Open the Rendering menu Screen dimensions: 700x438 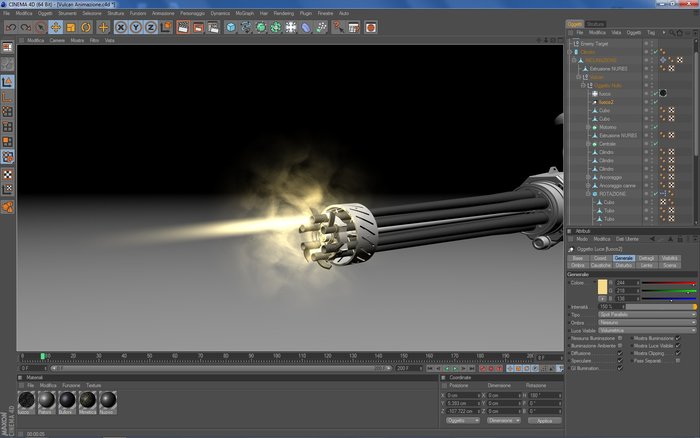point(283,13)
